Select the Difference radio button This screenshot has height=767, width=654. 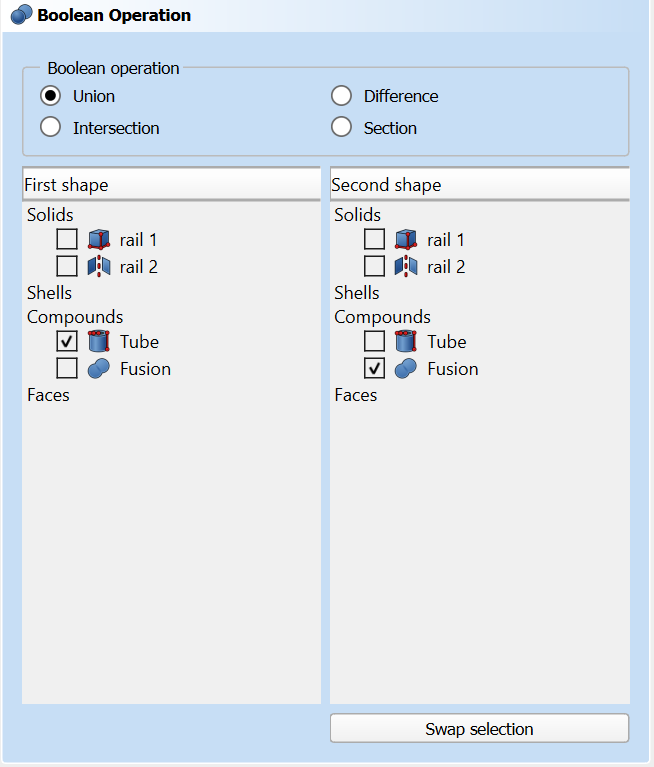(x=342, y=96)
